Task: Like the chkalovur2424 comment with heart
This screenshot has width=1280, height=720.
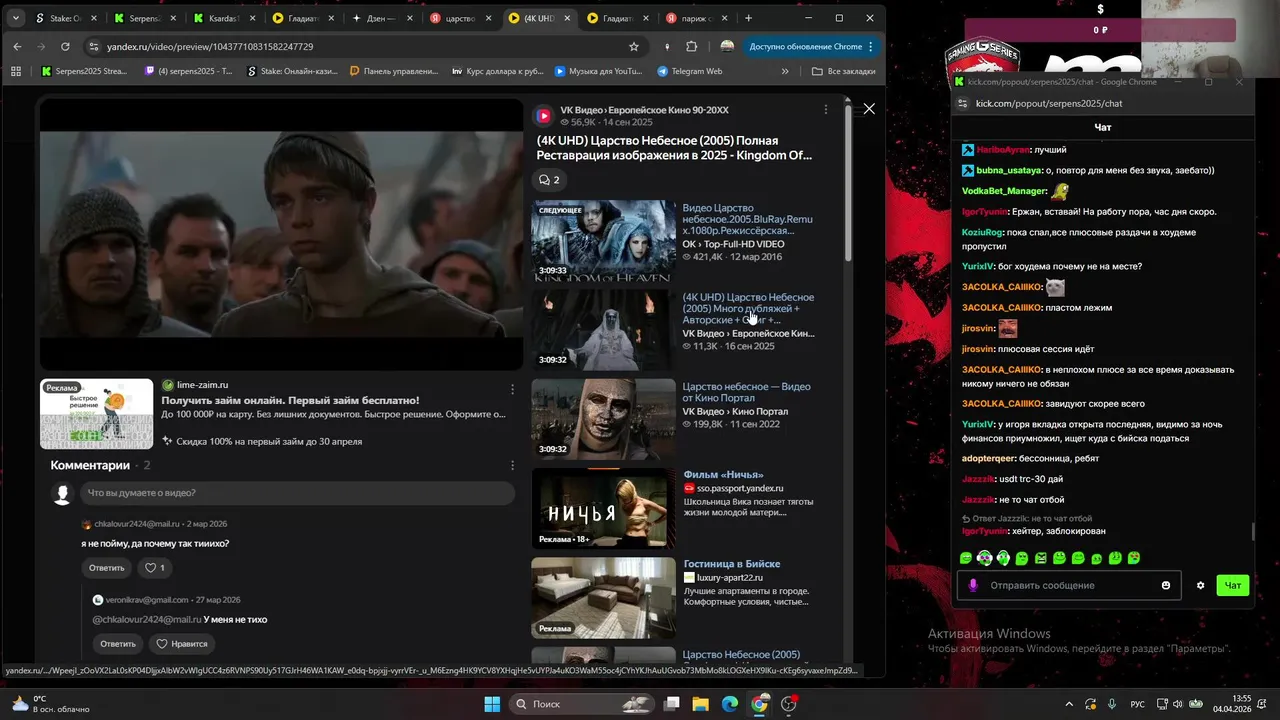Action: pyautogui.click(x=155, y=568)
